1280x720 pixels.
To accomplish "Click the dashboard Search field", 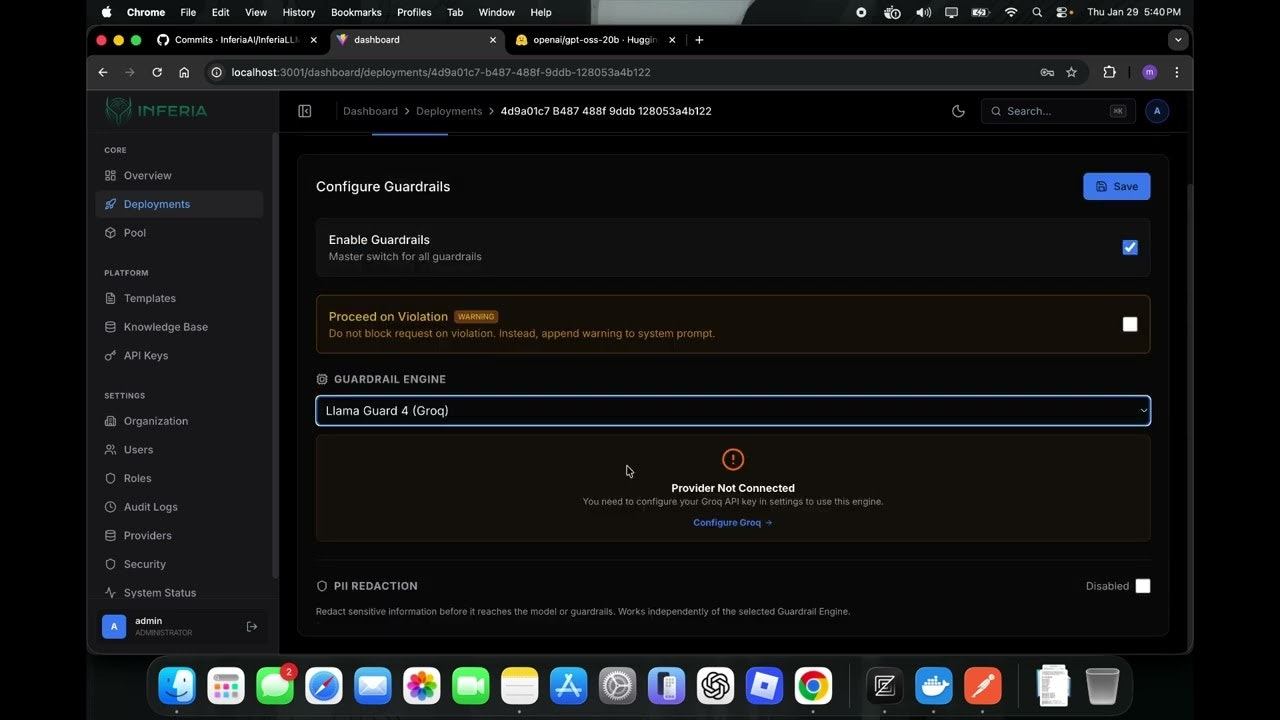I will point(1058,111).
